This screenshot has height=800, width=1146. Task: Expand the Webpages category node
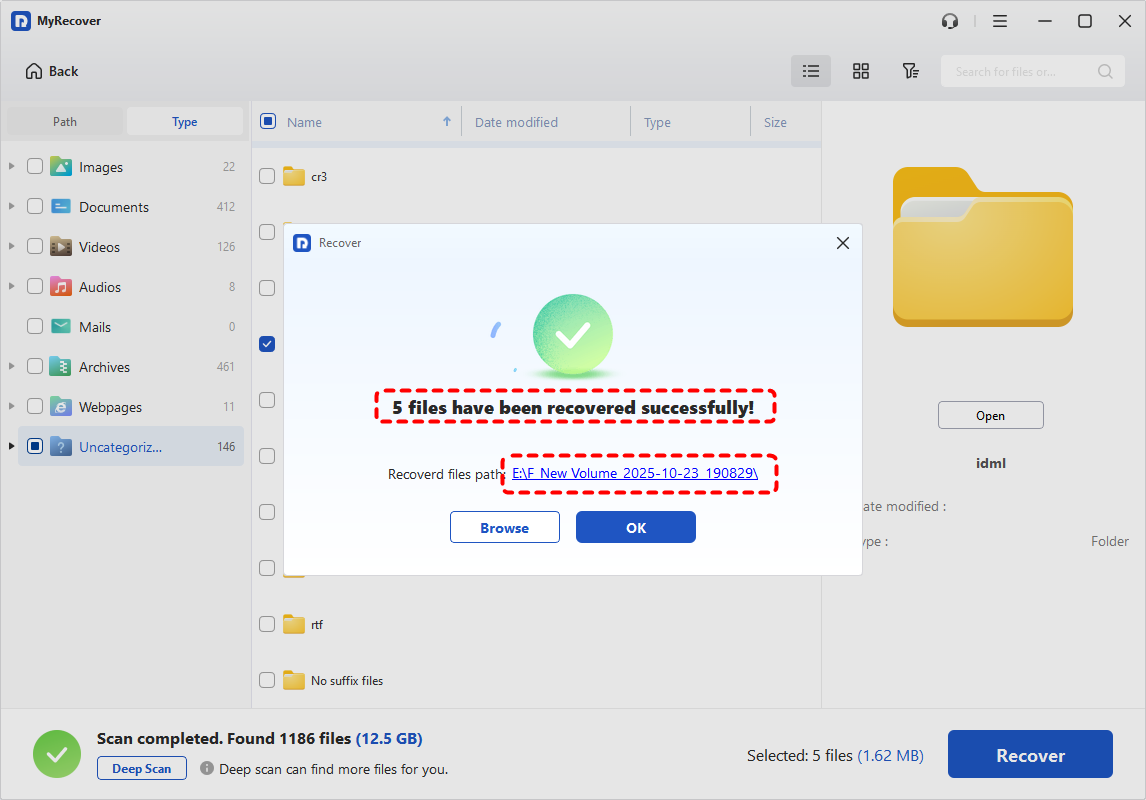click(x=12, y=407)
